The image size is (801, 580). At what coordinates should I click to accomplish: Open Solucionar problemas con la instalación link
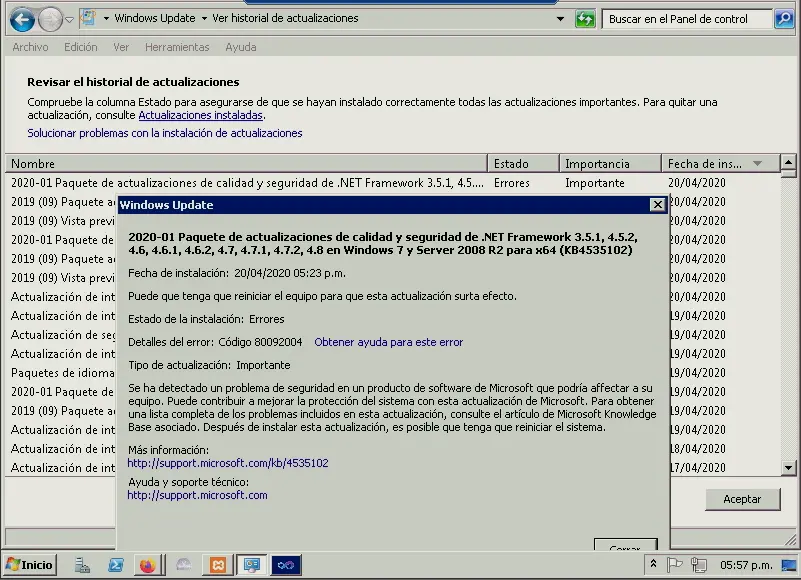tap(164, 133)
